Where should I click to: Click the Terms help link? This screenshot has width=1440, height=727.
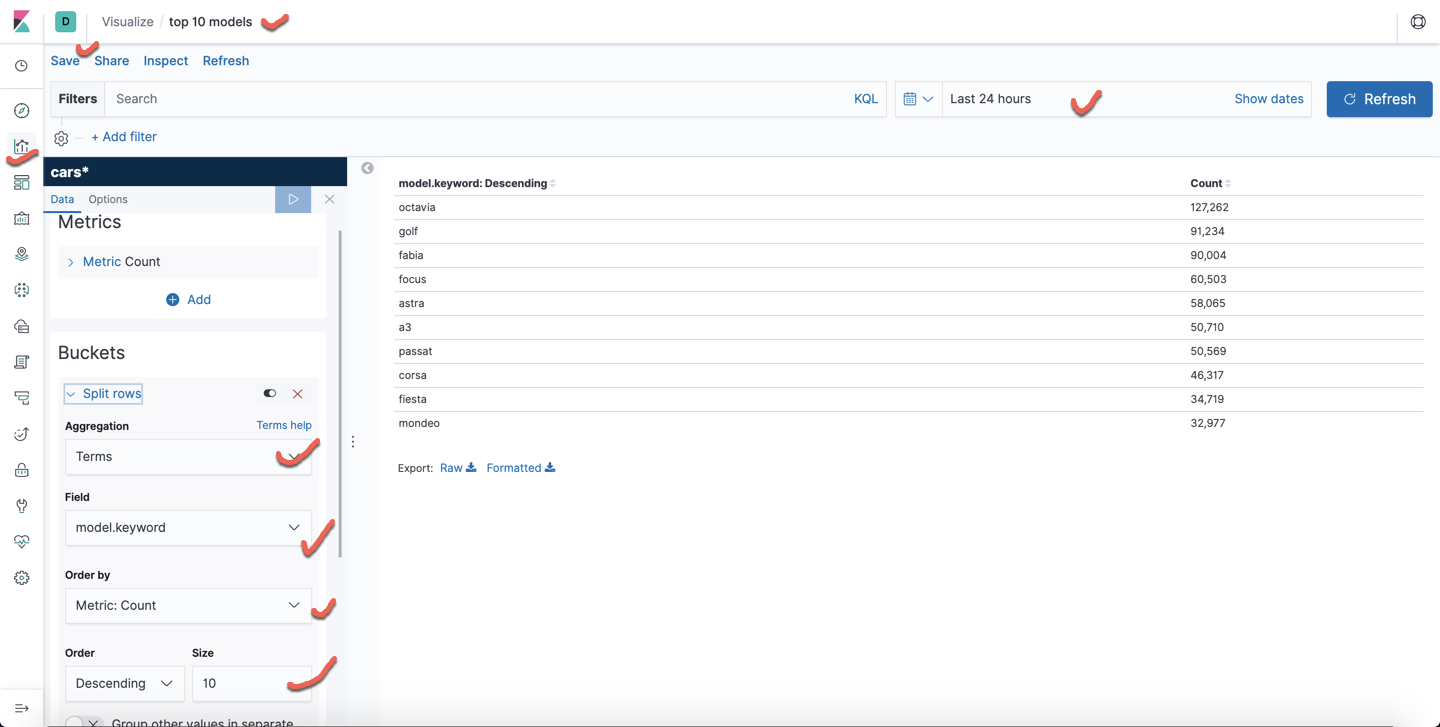[x=284, y=425]
